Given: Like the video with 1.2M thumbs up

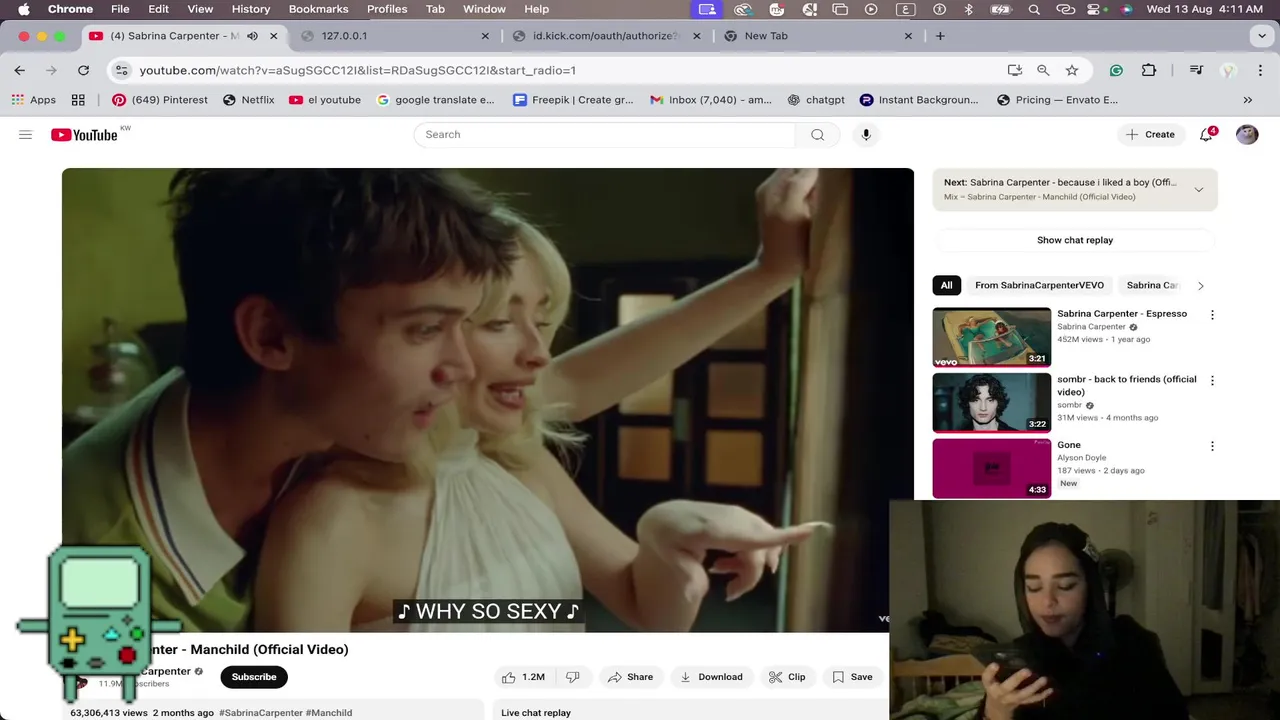Looking at the screenshot, I should (524, 677).
